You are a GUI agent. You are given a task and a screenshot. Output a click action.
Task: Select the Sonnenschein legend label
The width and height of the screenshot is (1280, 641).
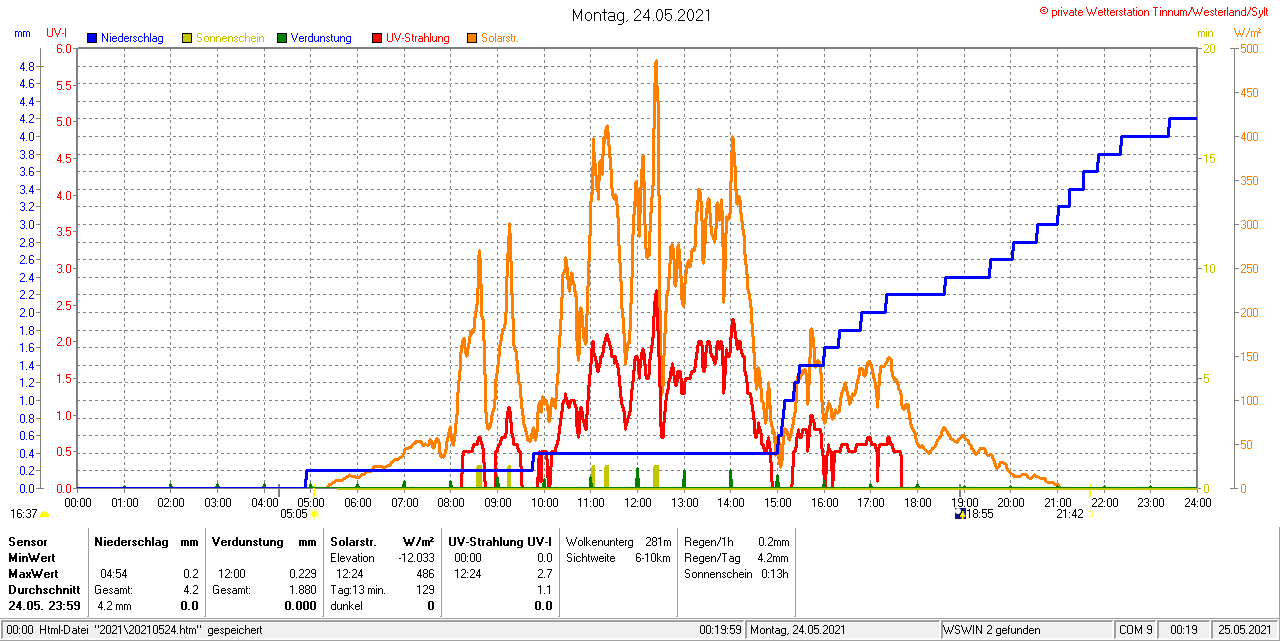point(230,38)
